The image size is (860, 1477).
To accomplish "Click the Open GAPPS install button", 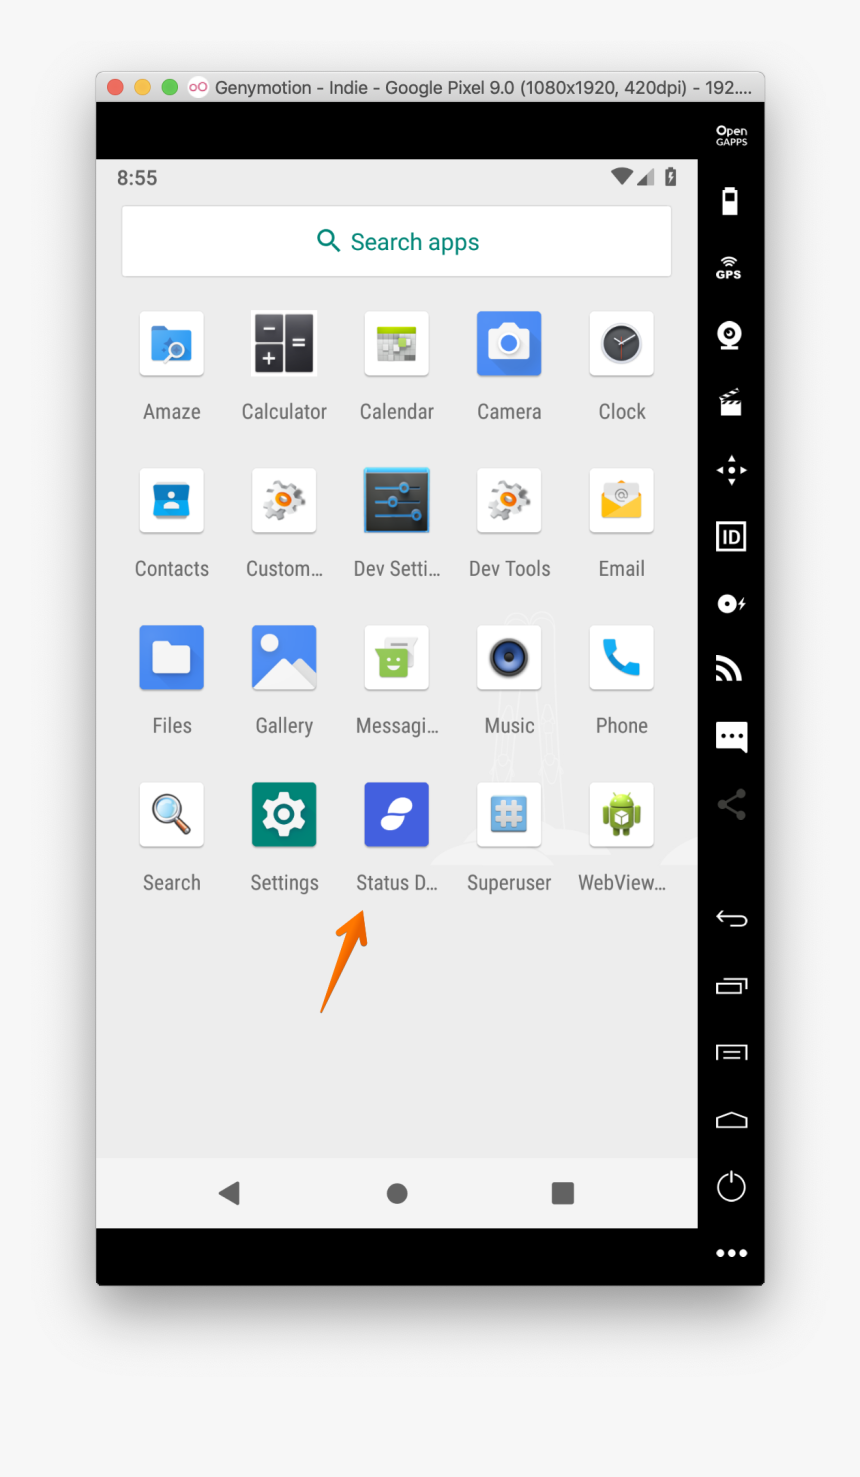I will pos(731,136).
